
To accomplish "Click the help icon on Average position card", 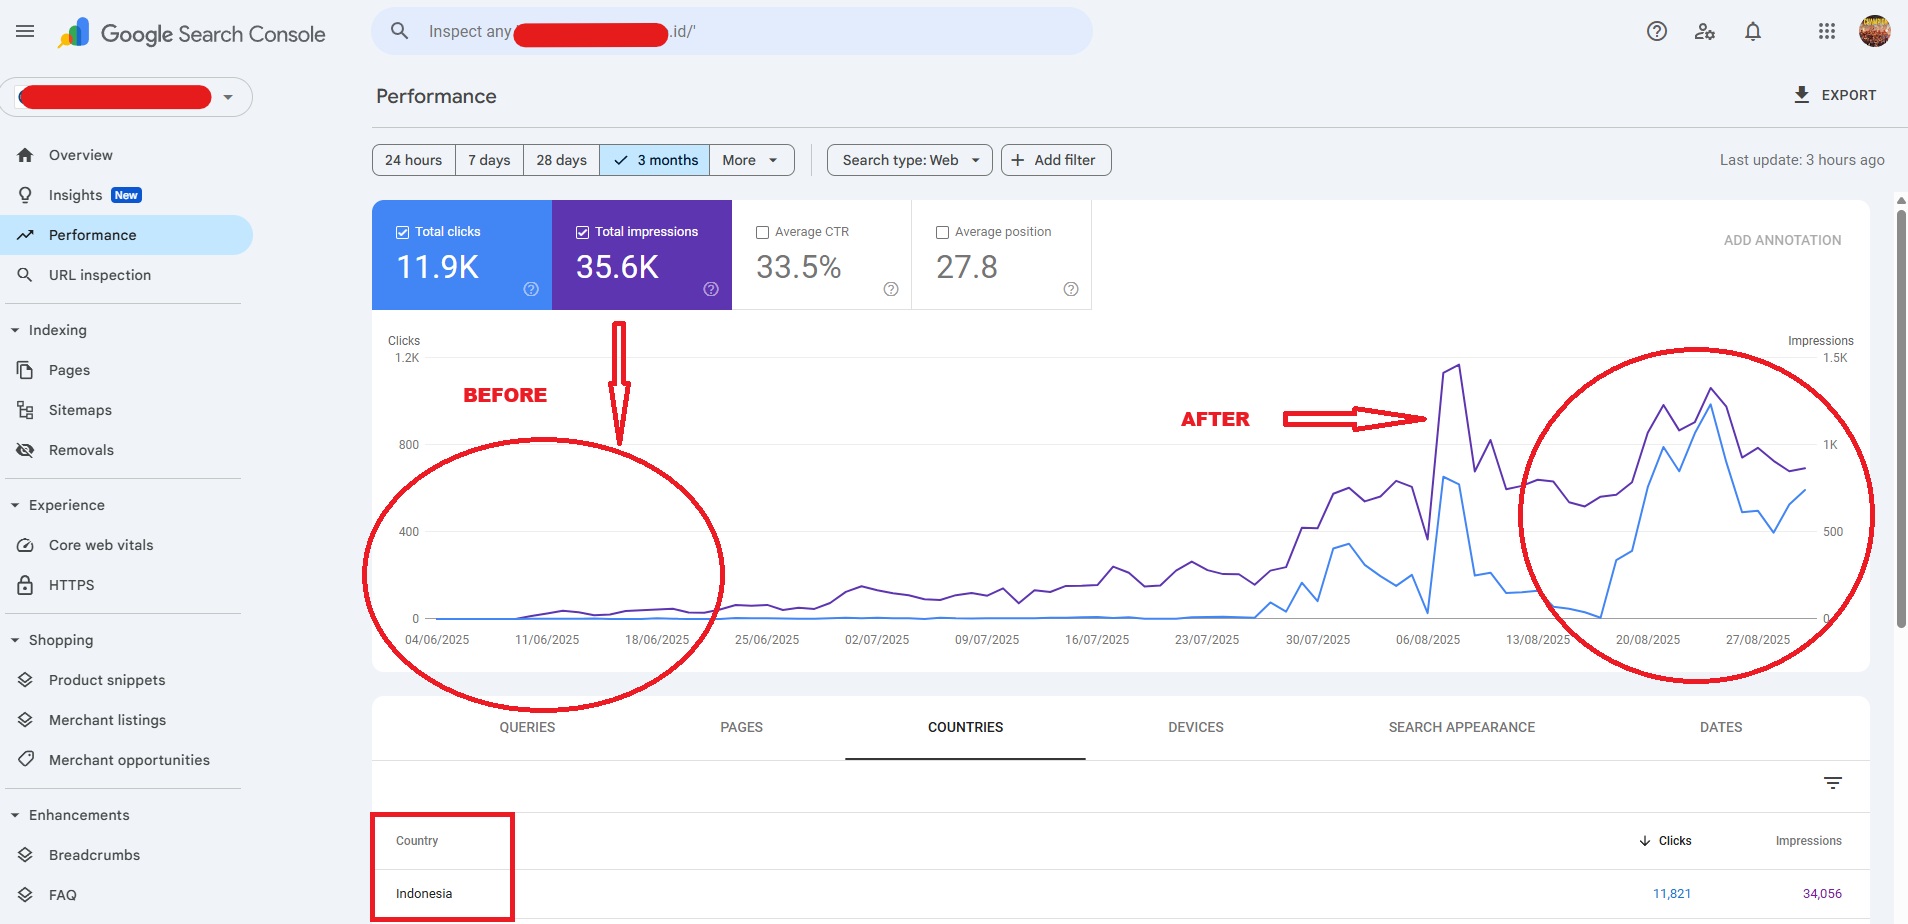I will click(1071, 289).
